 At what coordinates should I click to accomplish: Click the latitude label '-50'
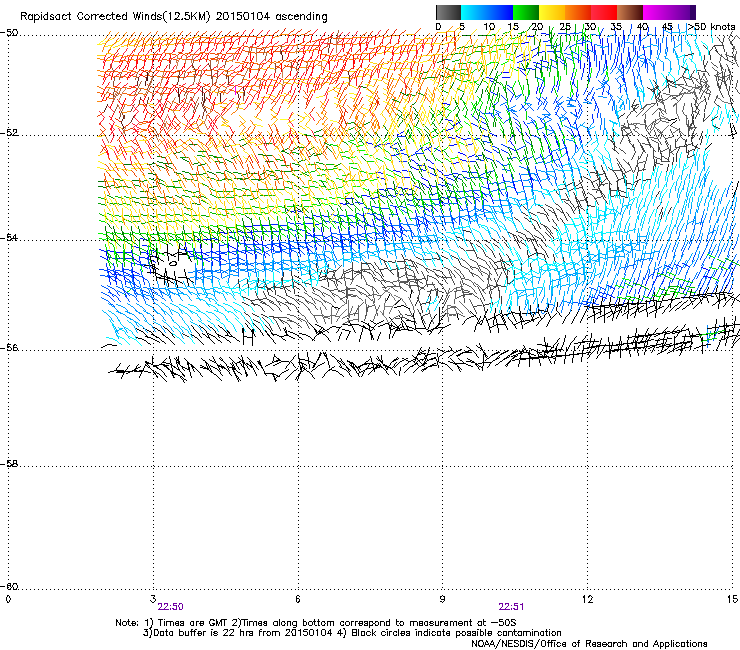tap(9, 33)
